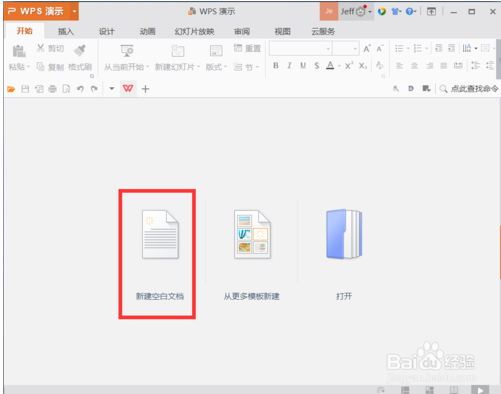501x394 pixels.
Task: Click the Je user avatar
Action: (x=329, y=11)
